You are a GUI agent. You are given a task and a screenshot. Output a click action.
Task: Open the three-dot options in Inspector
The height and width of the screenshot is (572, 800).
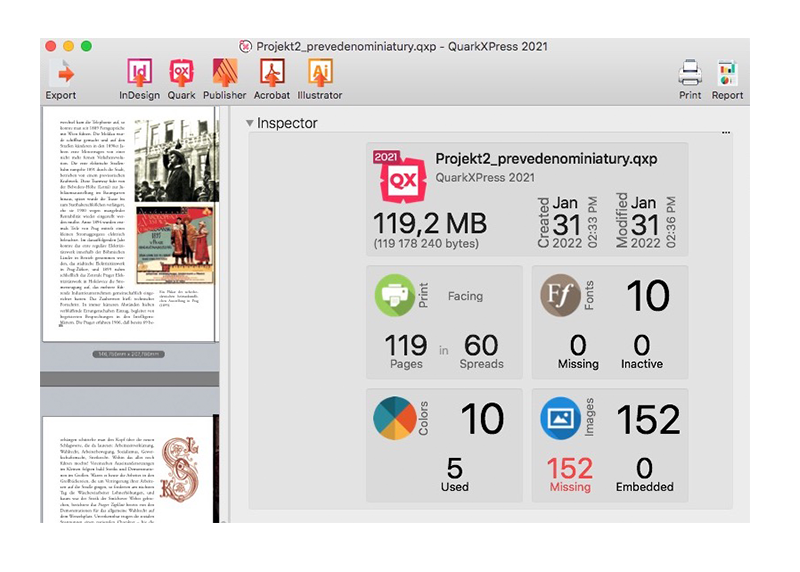pos(726,132)
